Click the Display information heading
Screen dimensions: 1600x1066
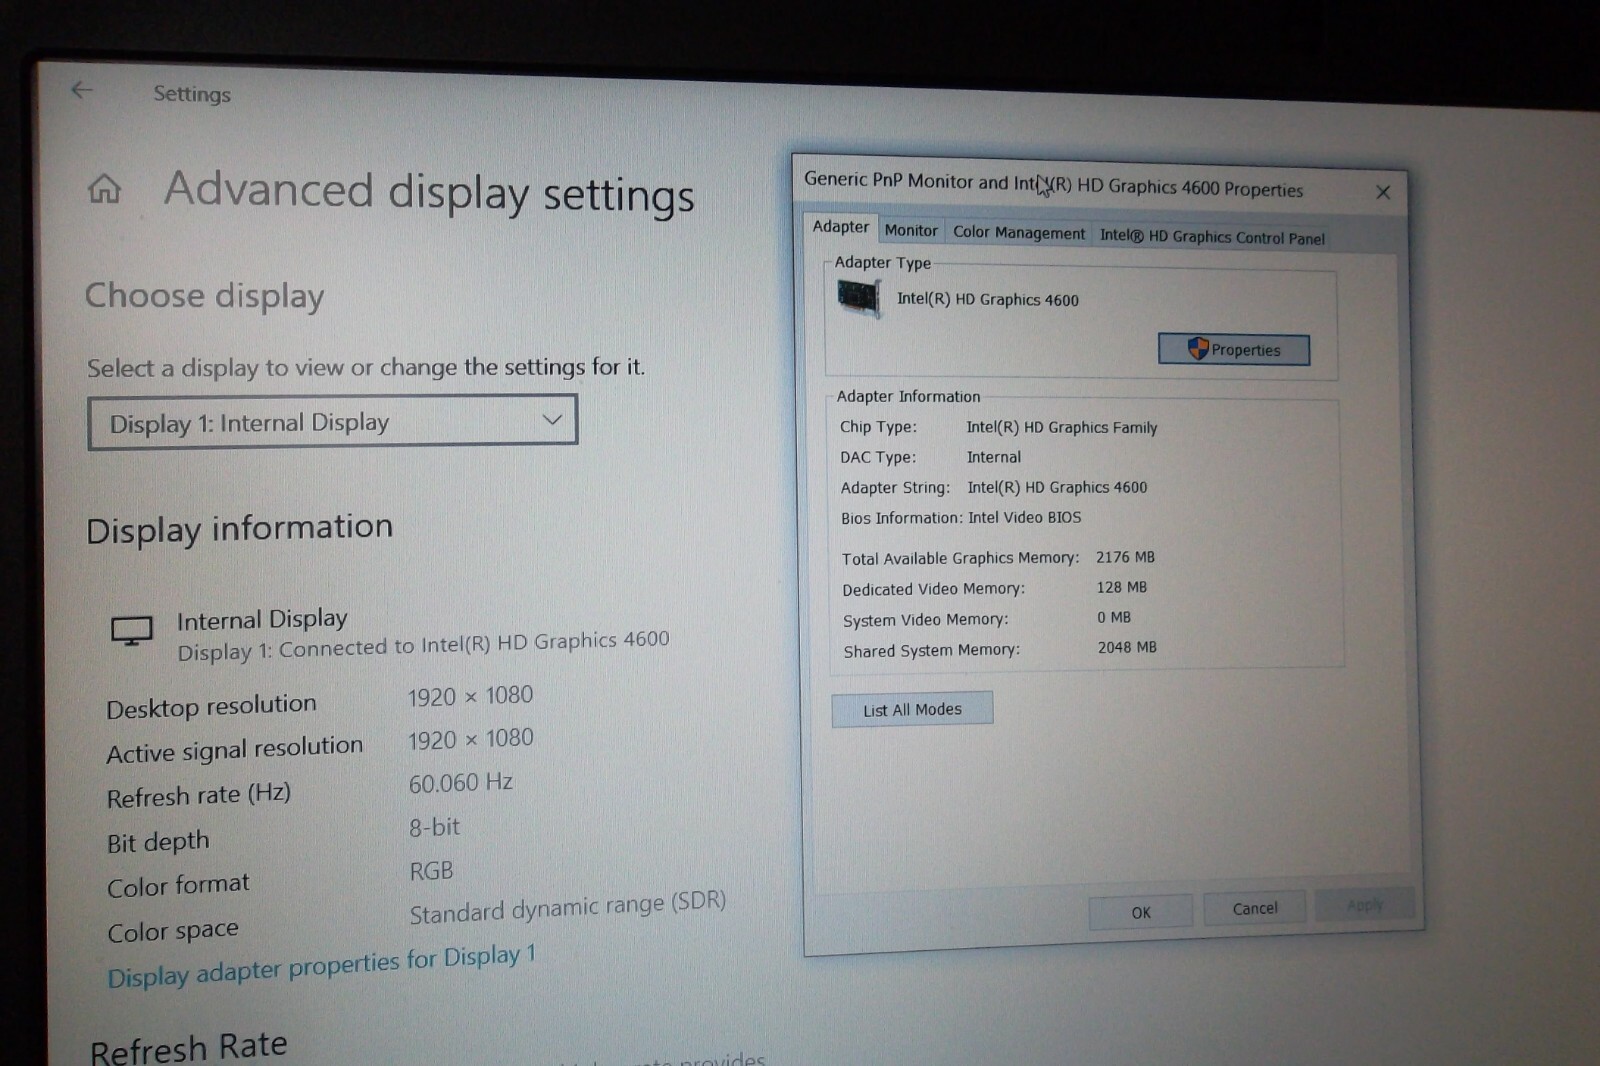pyautogui.click(x=240, y=528)
